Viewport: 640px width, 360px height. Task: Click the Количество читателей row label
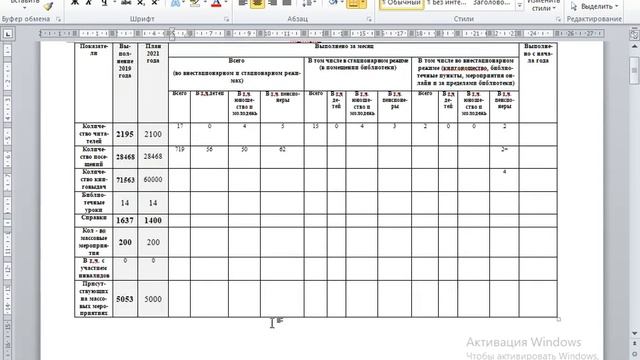click(x=93, y=134)
